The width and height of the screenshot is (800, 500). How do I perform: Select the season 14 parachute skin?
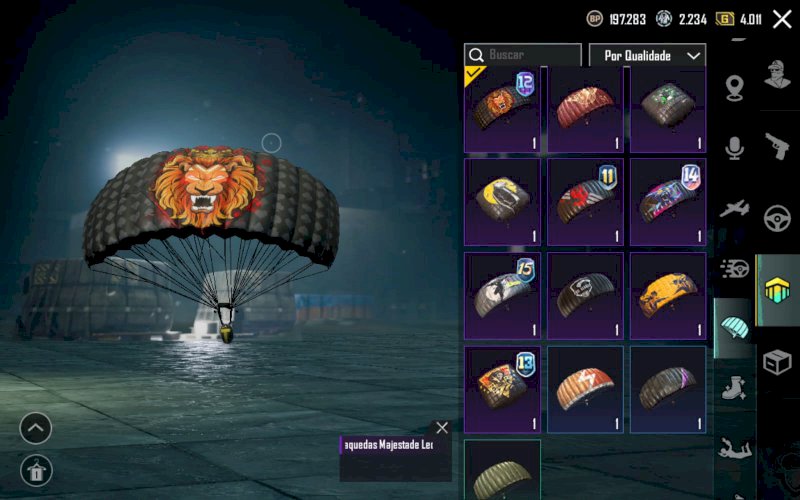click(x=668, y=202)
